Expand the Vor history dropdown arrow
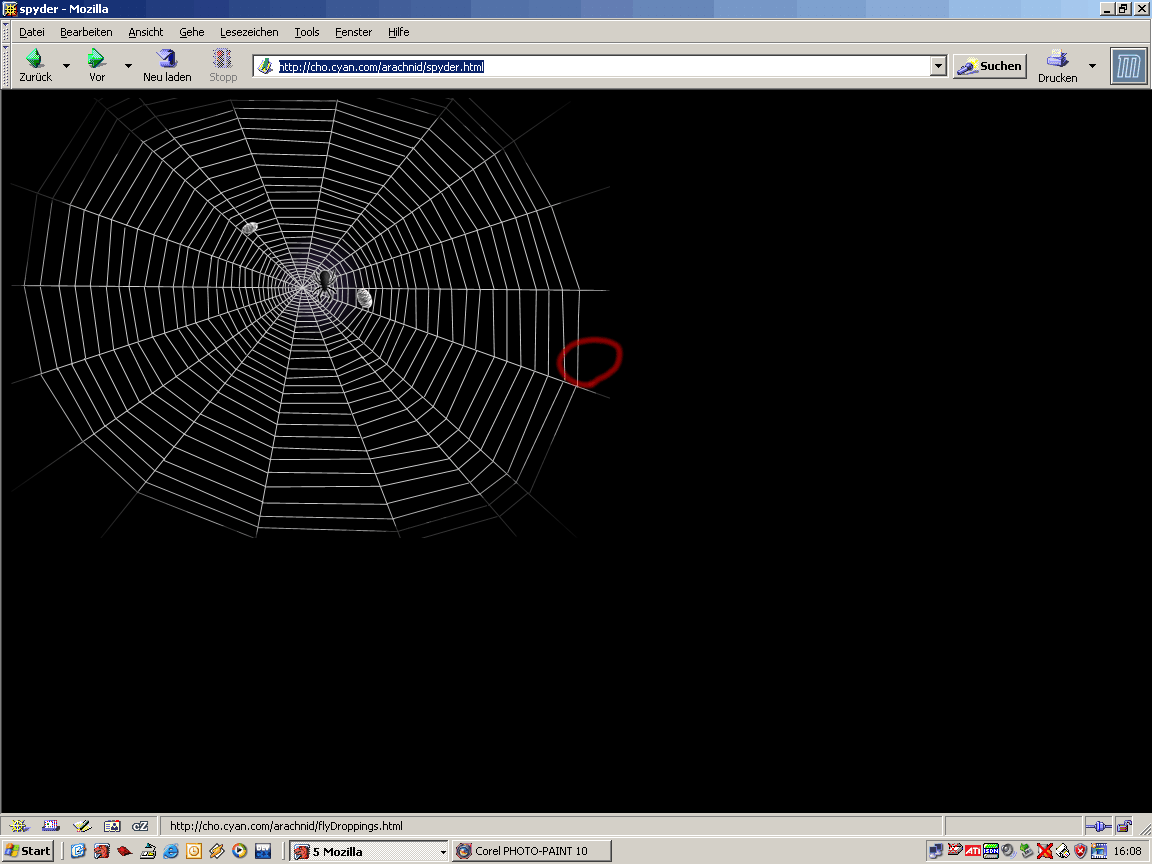 click(128, 66)
